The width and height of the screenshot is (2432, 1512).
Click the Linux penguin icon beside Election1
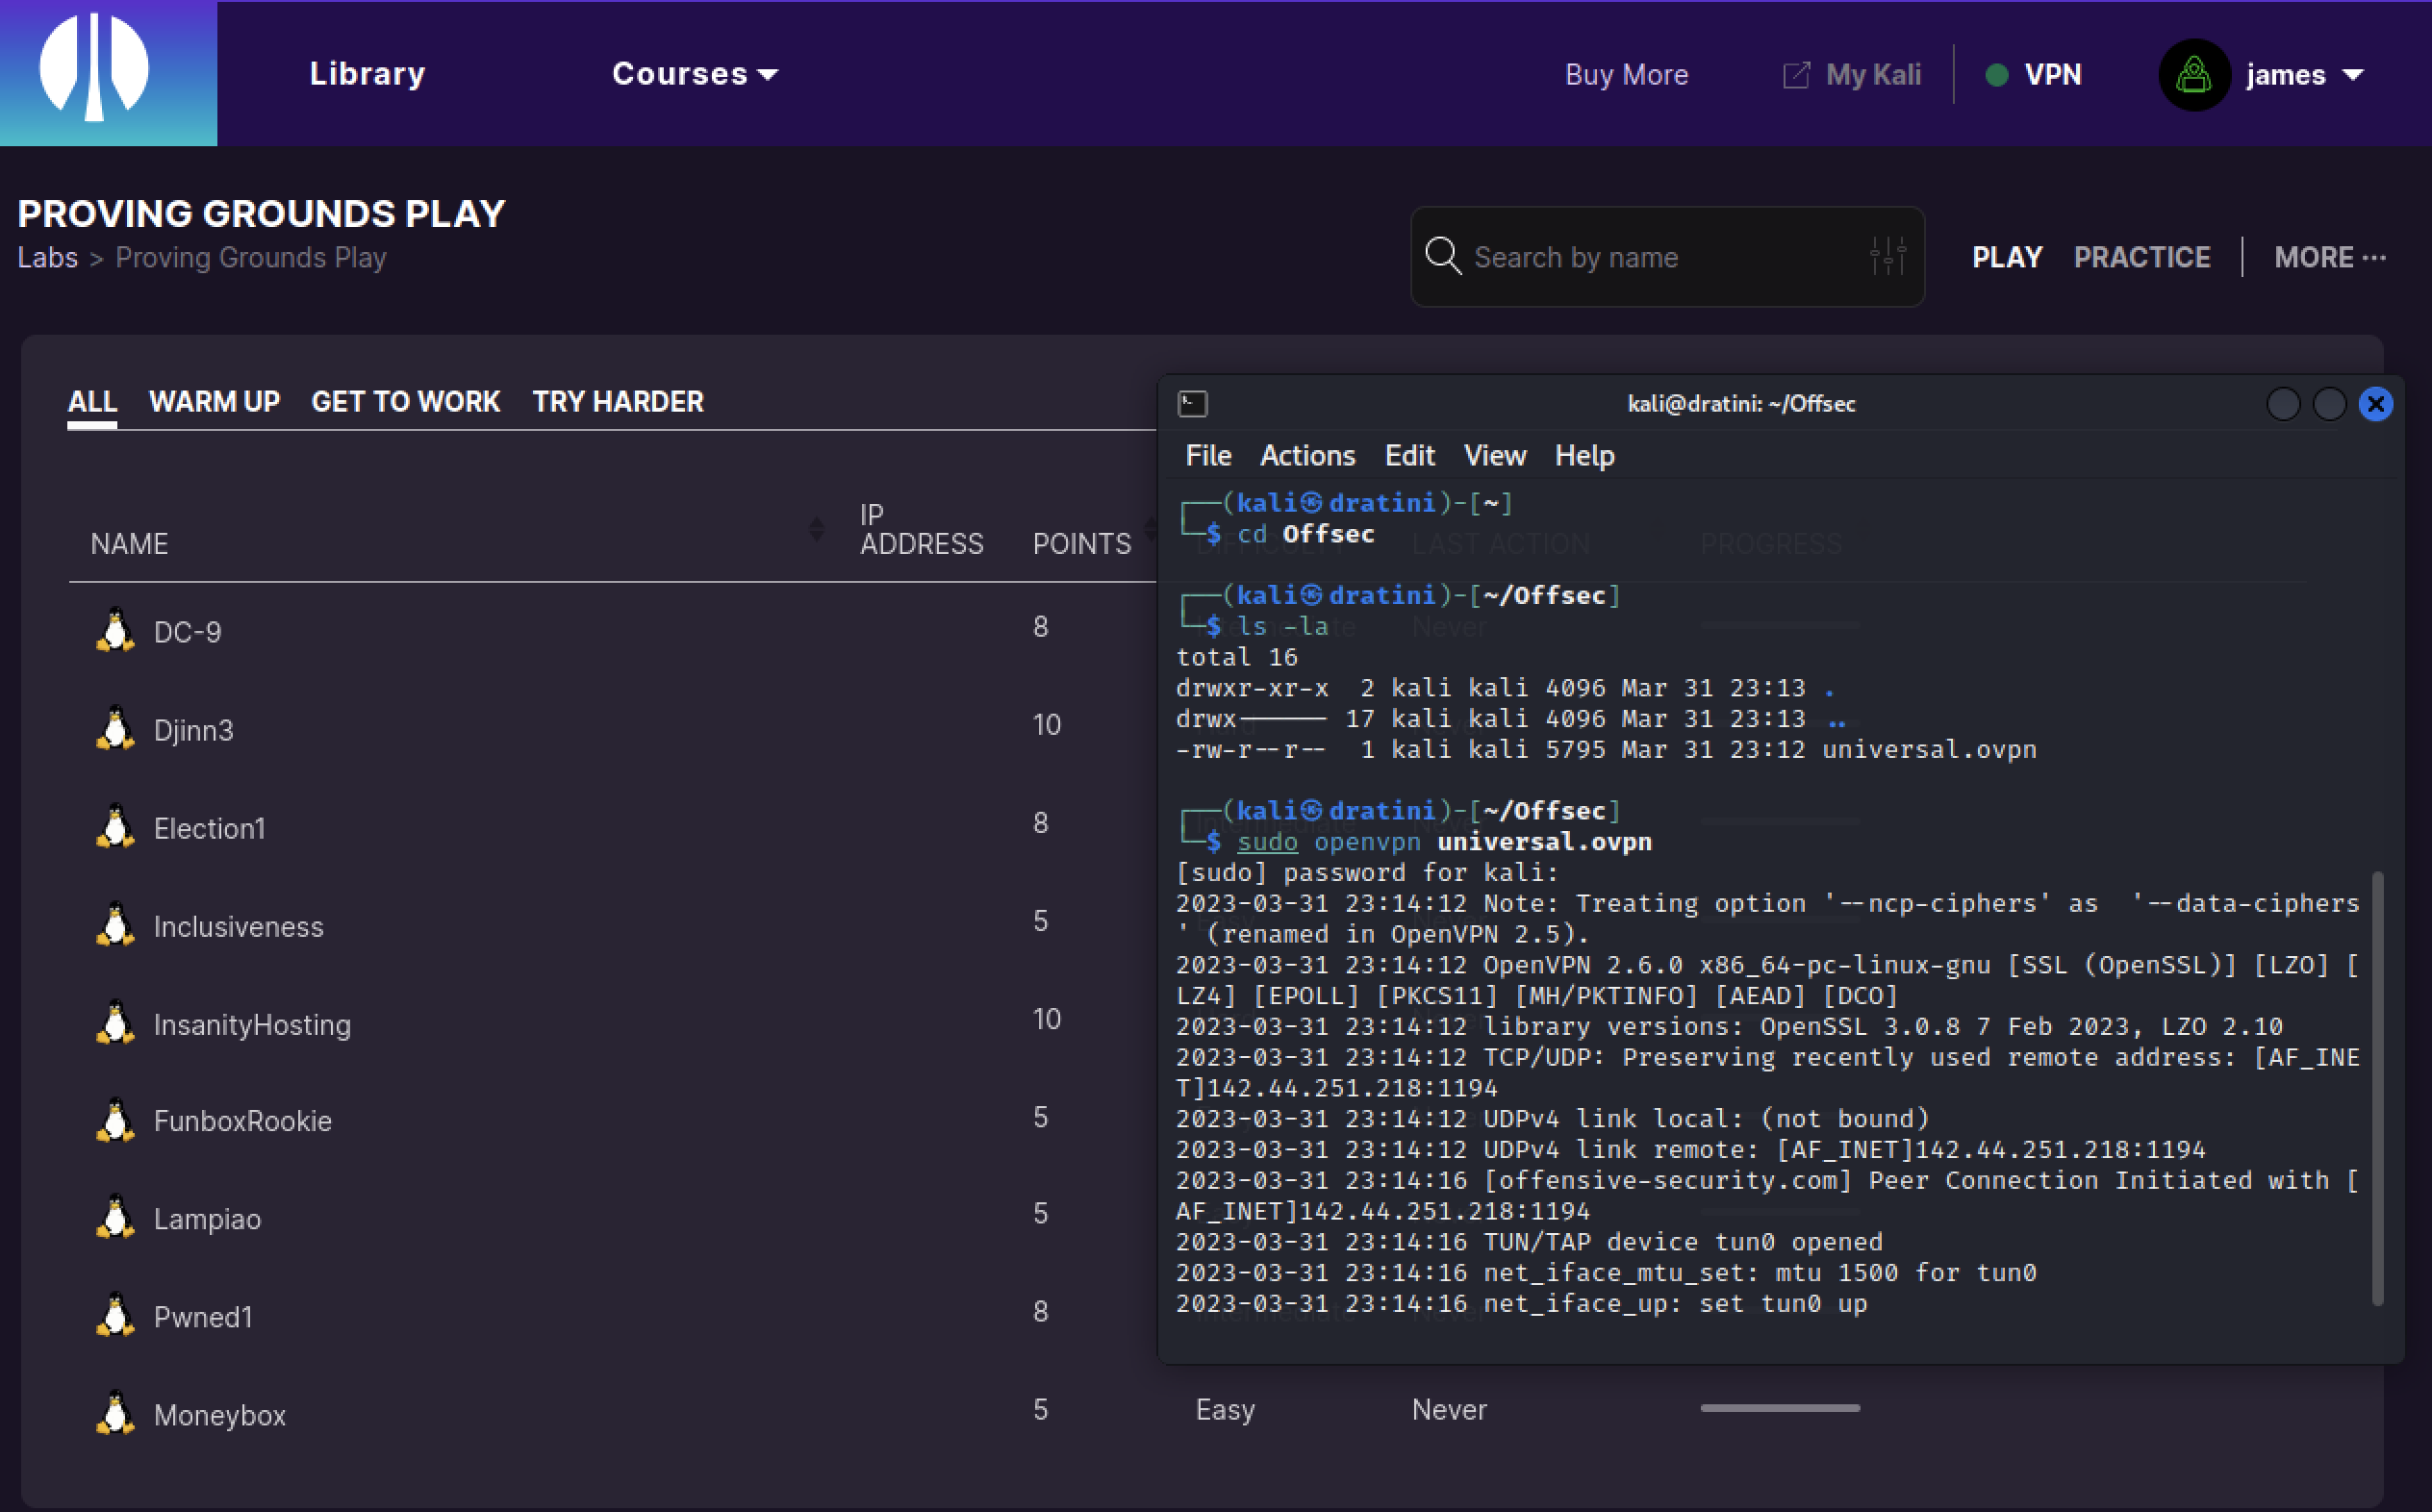pos(116,825)
